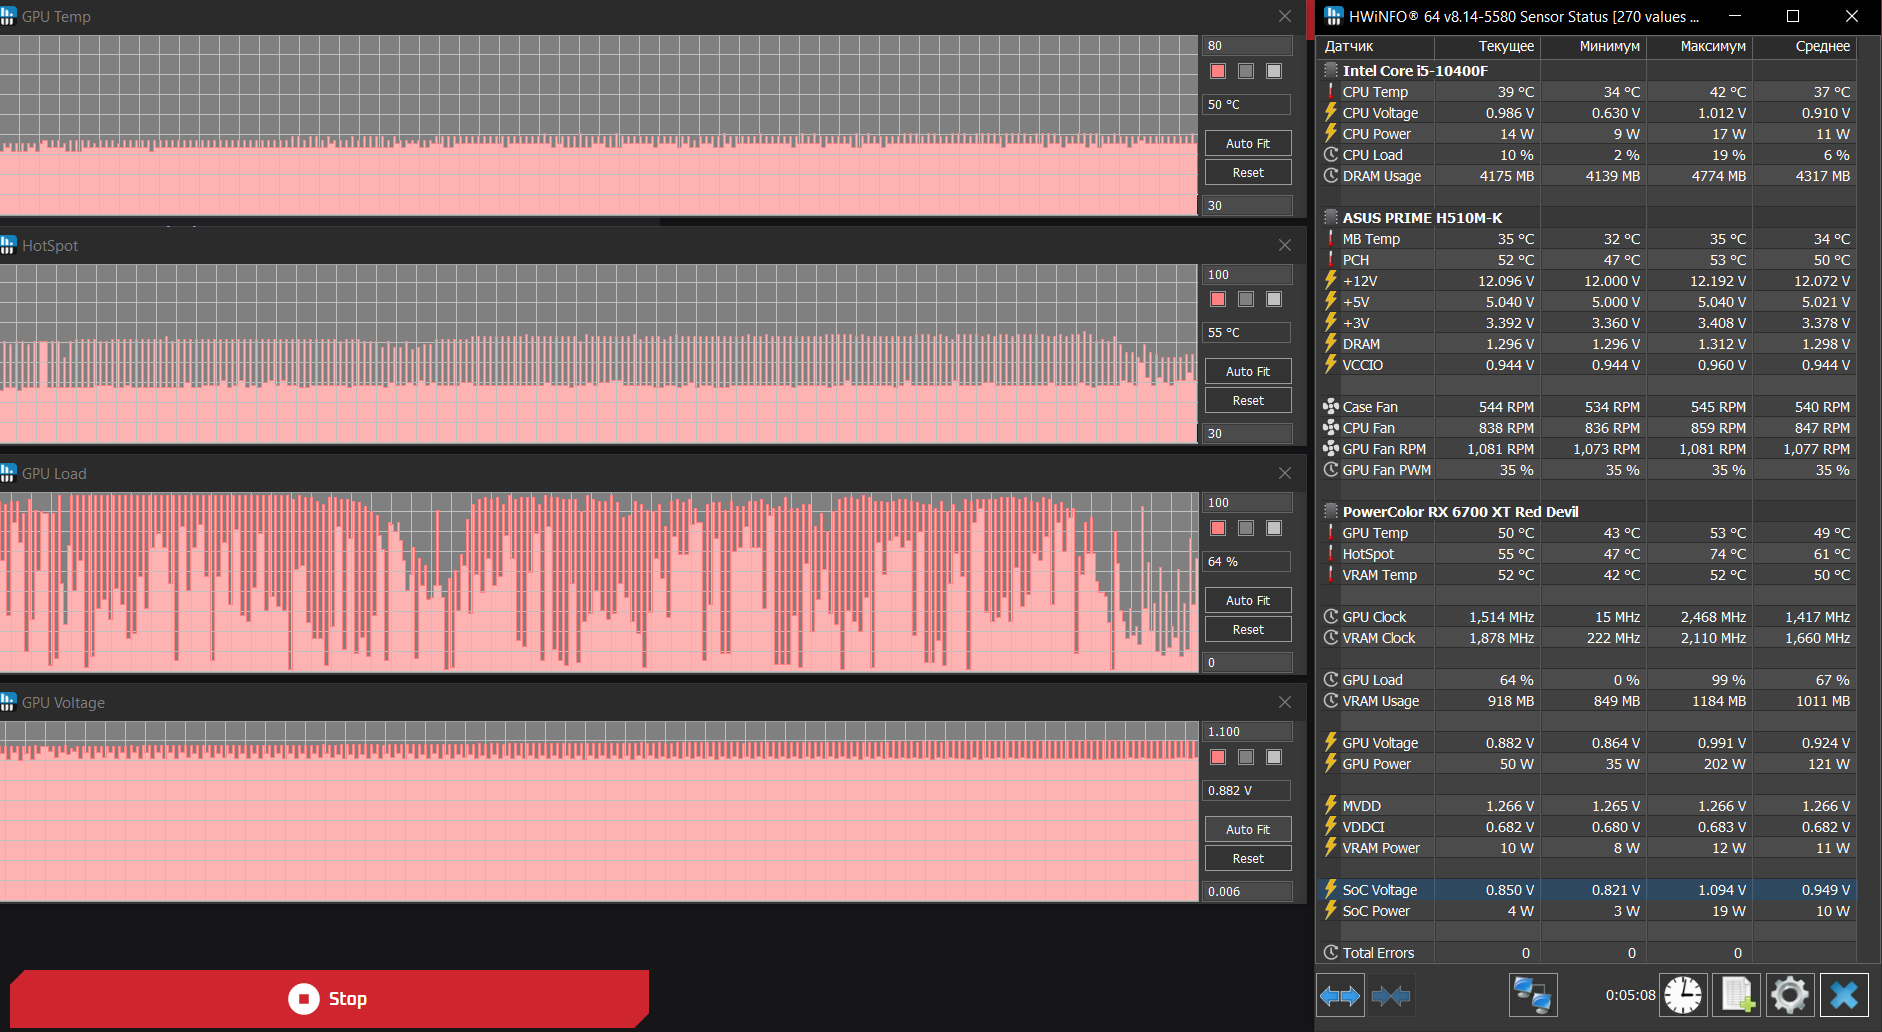Select the VRAM Clock row label
The image size is (1882, 1032).
click(1379, 638)
